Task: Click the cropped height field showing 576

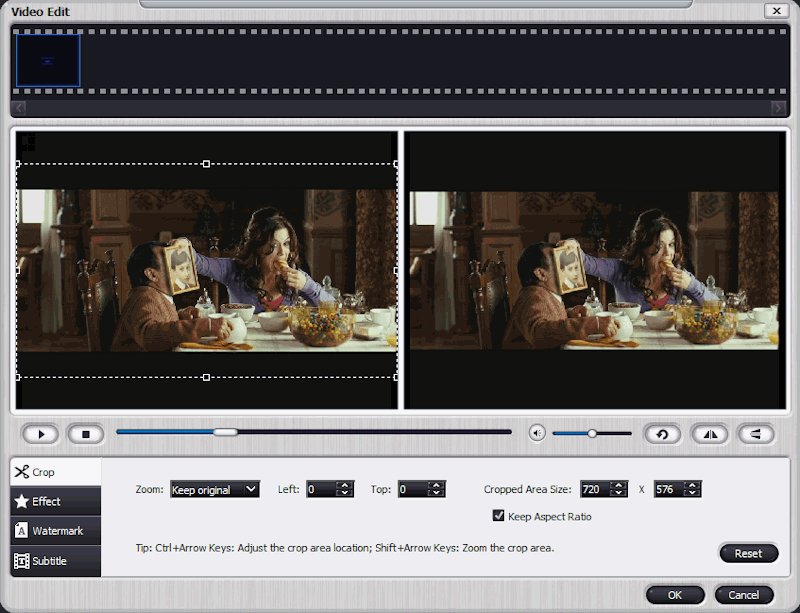Action: click(669, 489)
